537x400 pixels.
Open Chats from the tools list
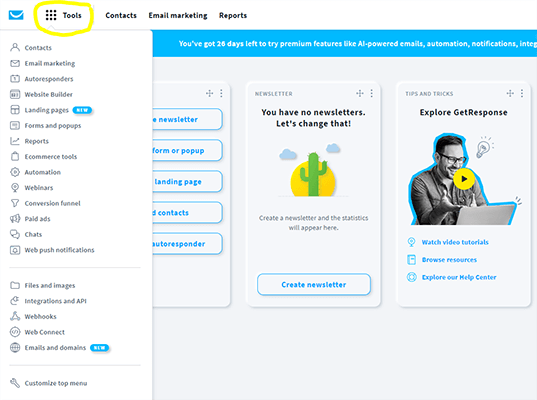(x=33, y=234)
